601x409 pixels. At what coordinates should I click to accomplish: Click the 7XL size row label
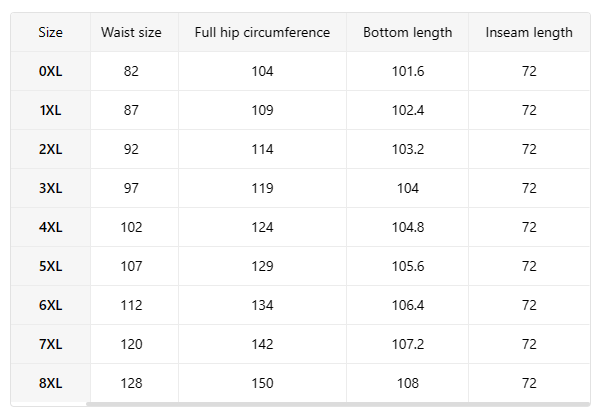51,344
